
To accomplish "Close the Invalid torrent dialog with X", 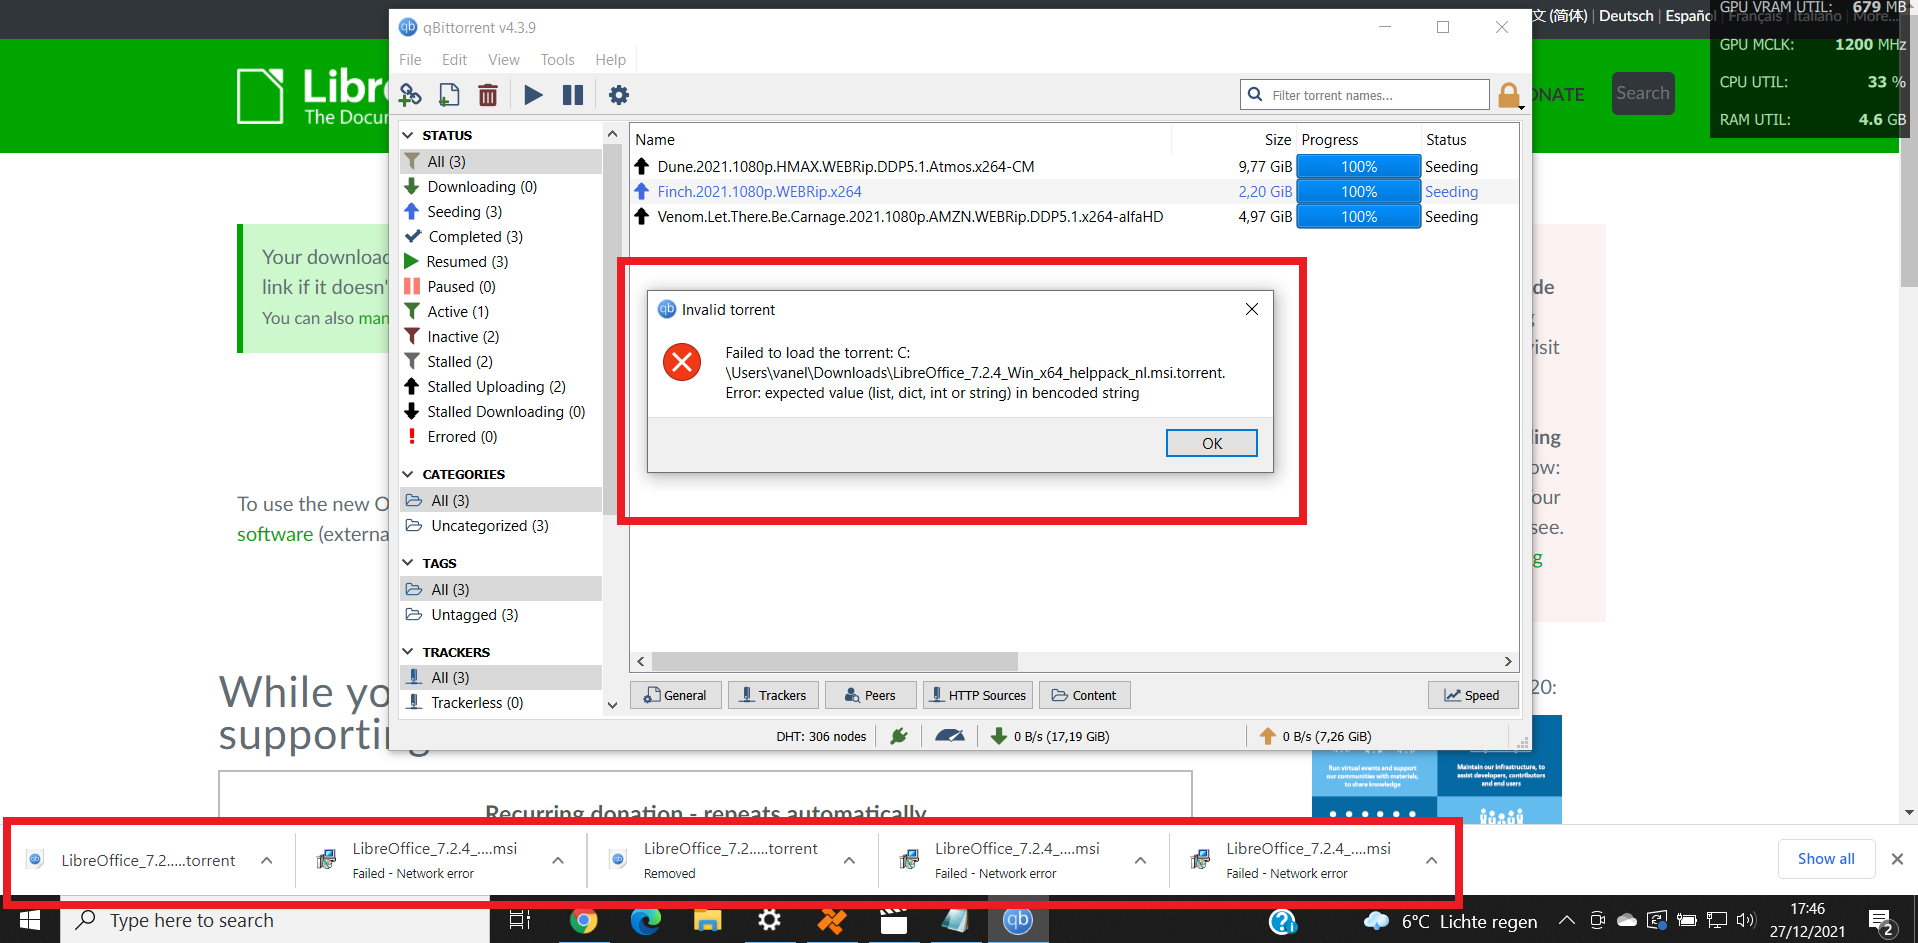I will tap(1251, 309).
